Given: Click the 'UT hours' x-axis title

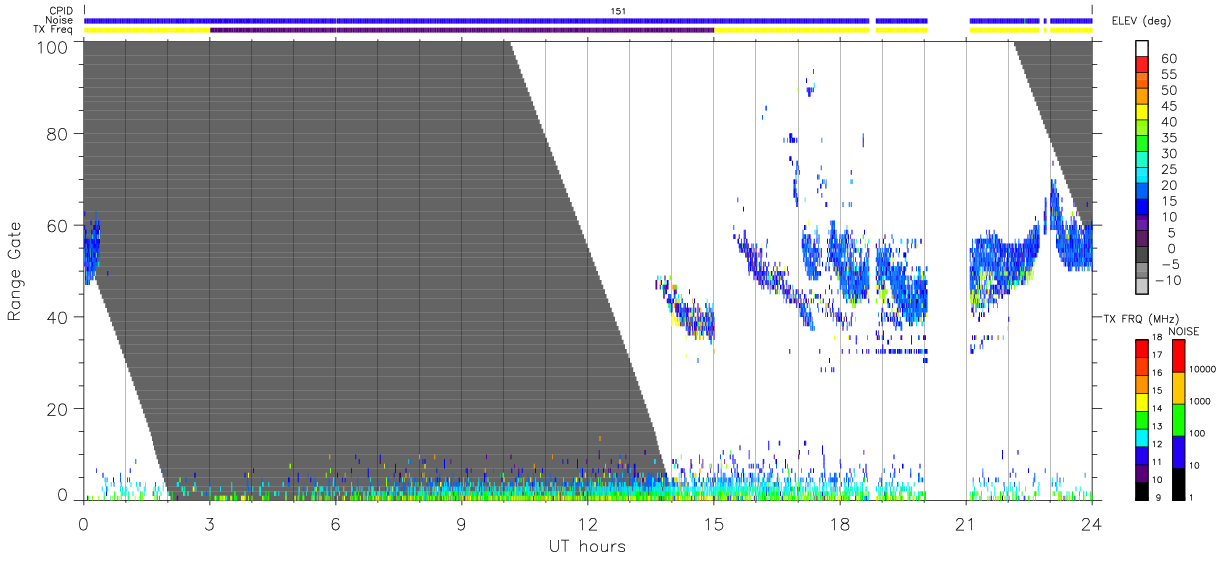Looking at the screenshot, I should tap(587, 547).
